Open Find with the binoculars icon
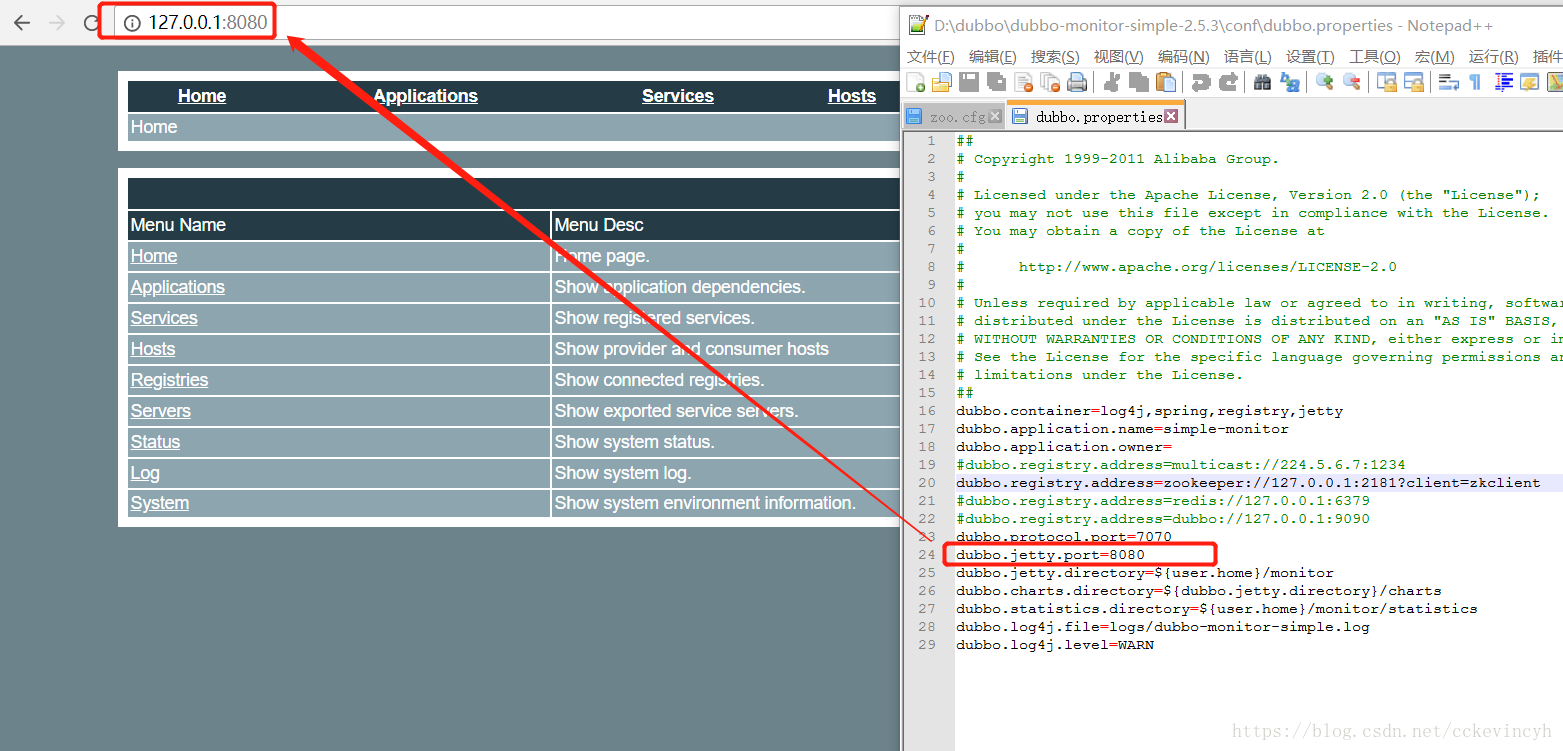Screen dimensions: 1563x751 click(1262, 82)
